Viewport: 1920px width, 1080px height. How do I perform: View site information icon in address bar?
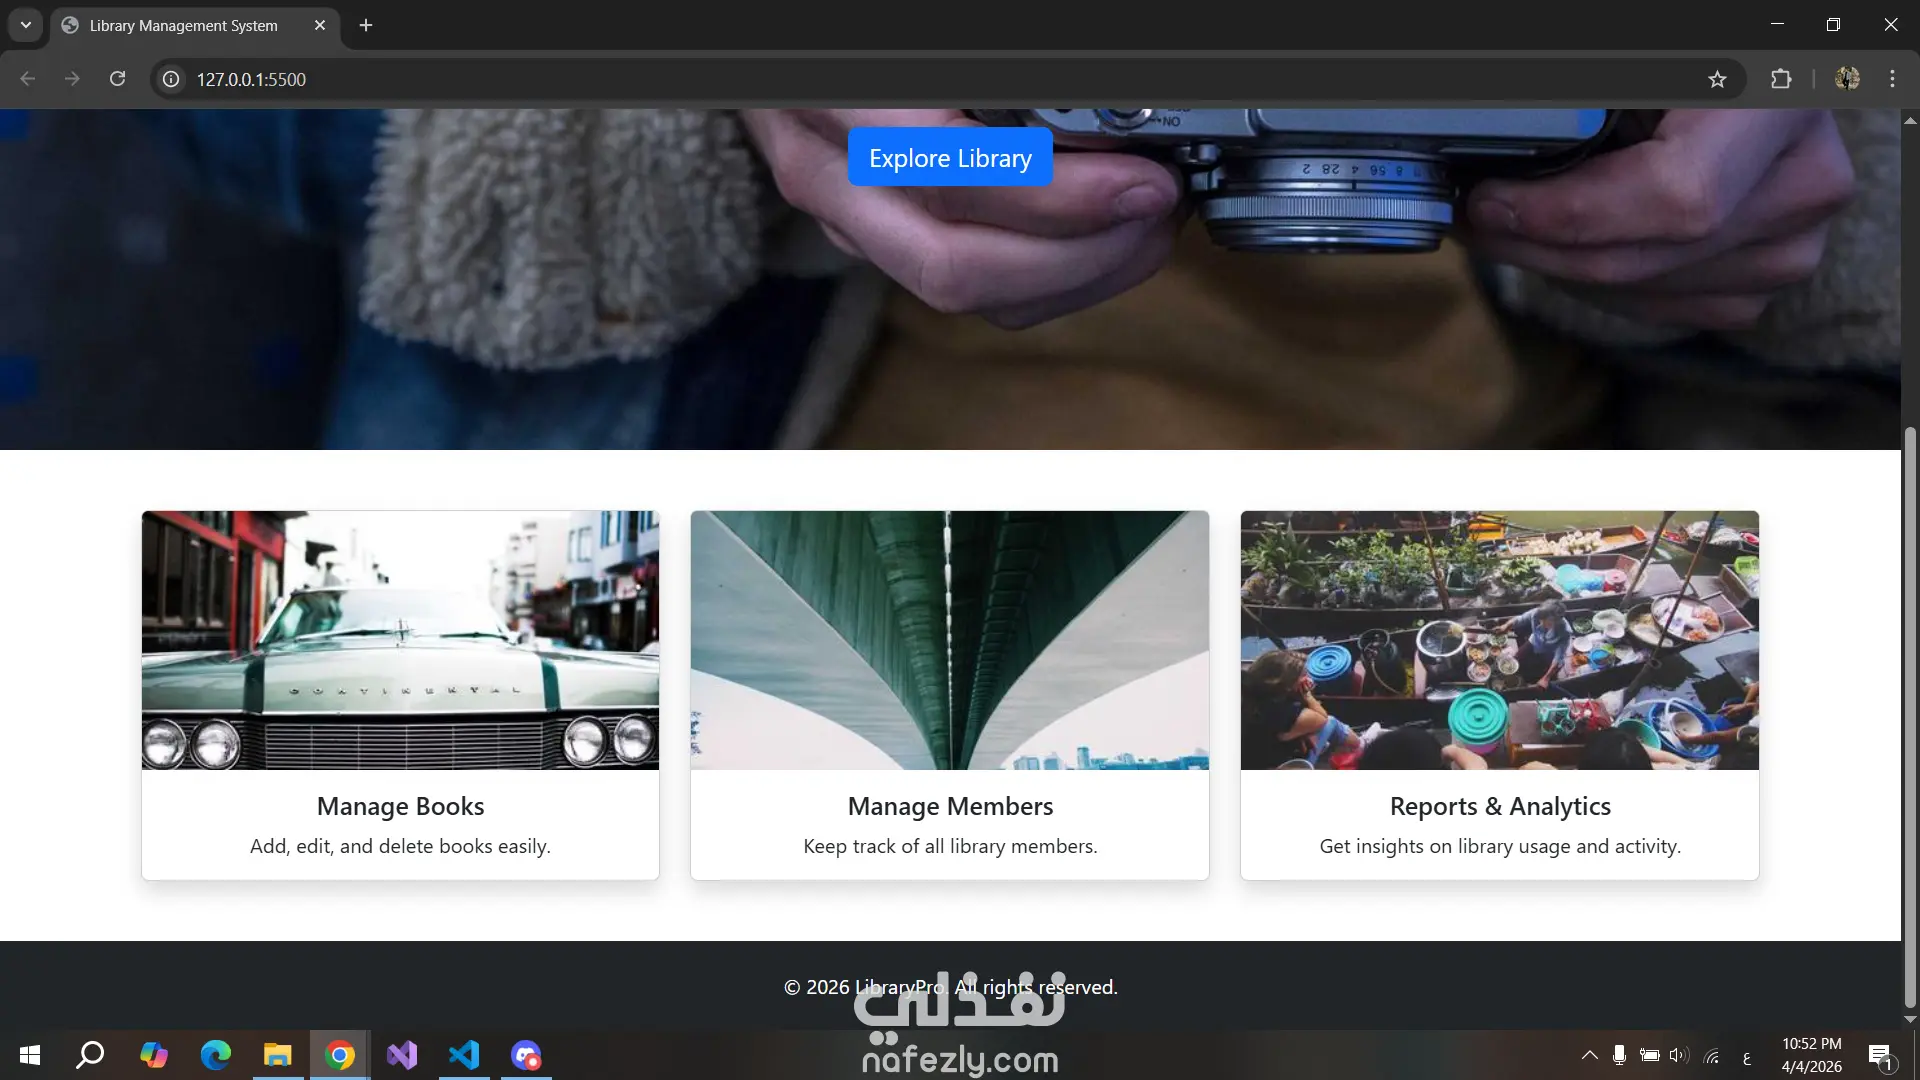[x=172, y=79]
